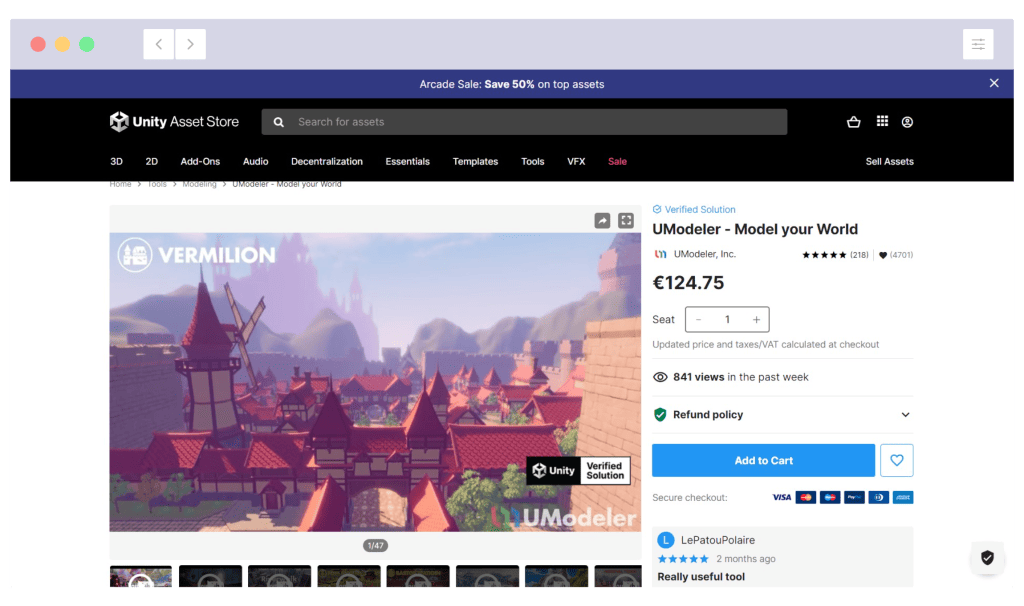
Task: Enter fullscreen view of the image
Action: coord(626,221)
